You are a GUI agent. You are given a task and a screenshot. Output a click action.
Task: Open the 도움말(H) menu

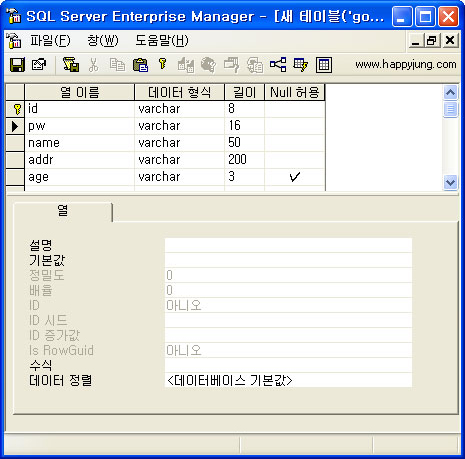pos(162,41)
